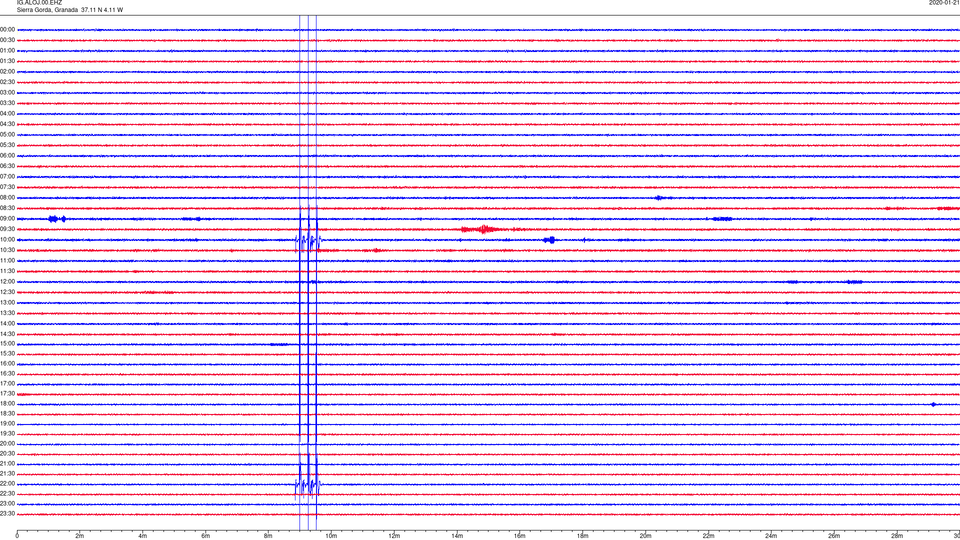Click the 14m axis tick label
The width and height of the screenshot is (960, 540).
tap(457, 536)
